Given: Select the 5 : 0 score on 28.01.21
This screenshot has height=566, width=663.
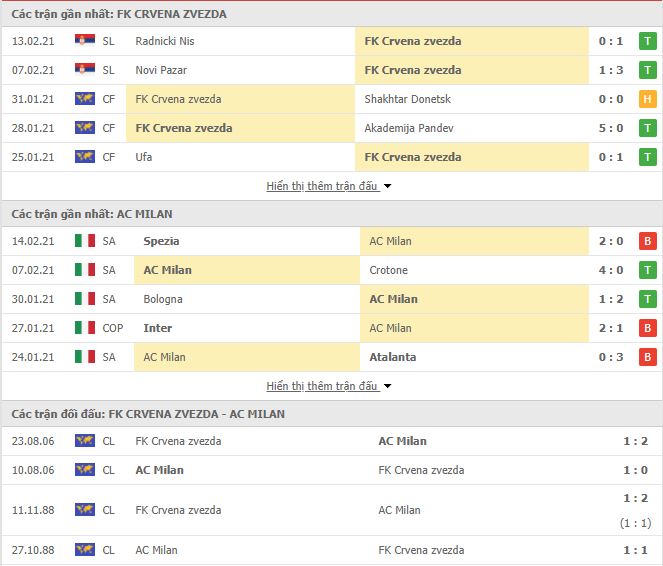Looking at the screenshot, I should coord(611,128).
